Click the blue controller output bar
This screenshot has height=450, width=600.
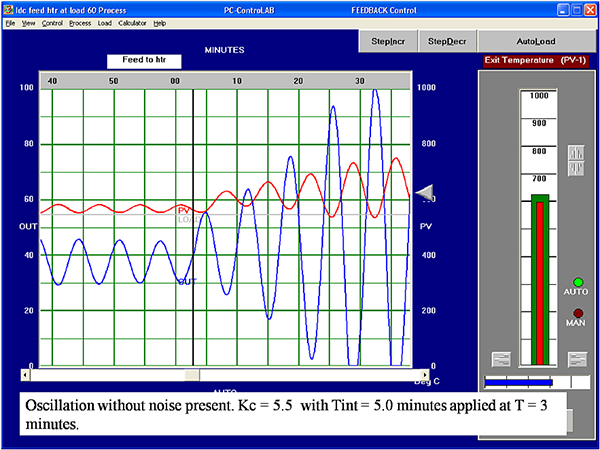tap(518, 382)
